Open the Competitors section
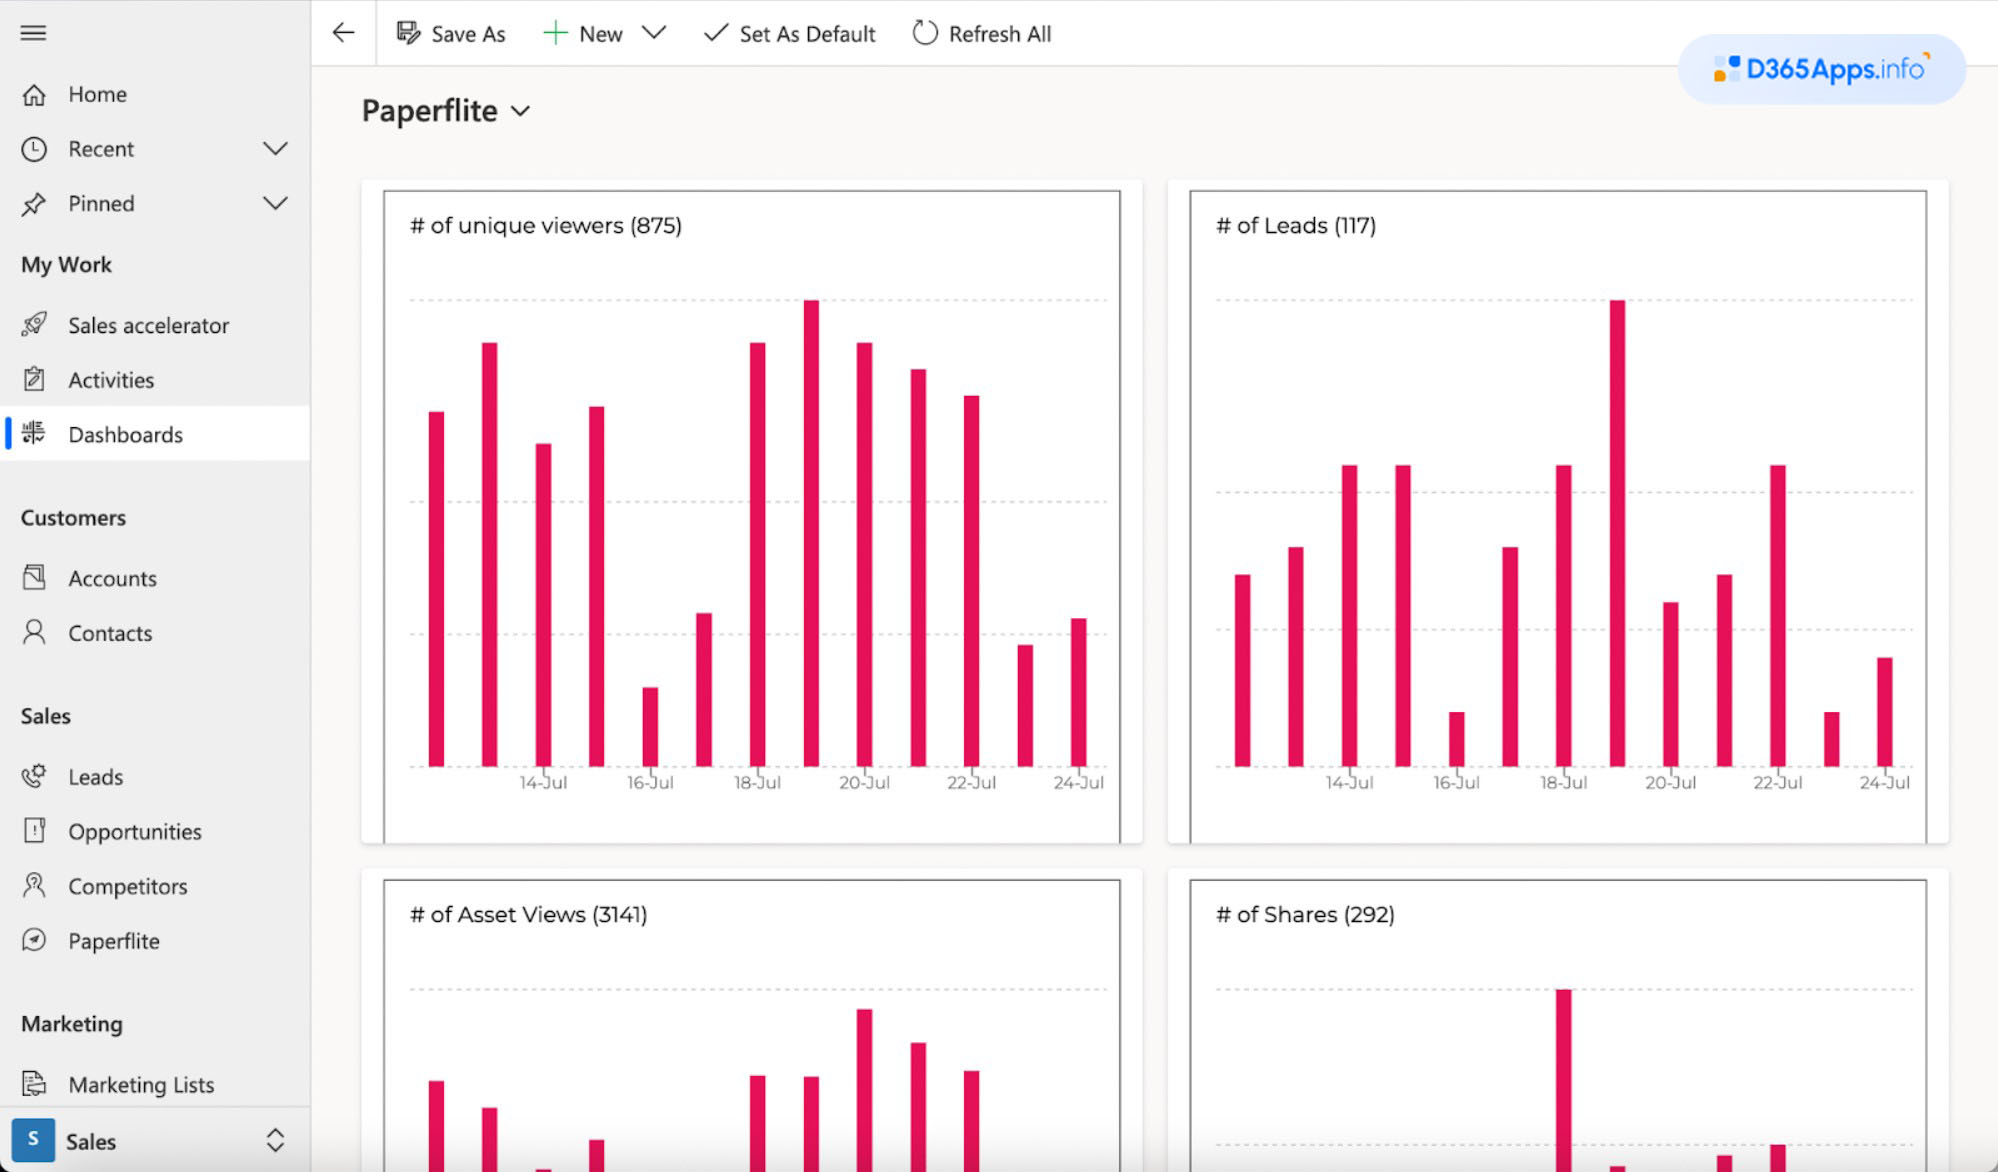The image size is (1998, 1172). (x=127, y=886)
